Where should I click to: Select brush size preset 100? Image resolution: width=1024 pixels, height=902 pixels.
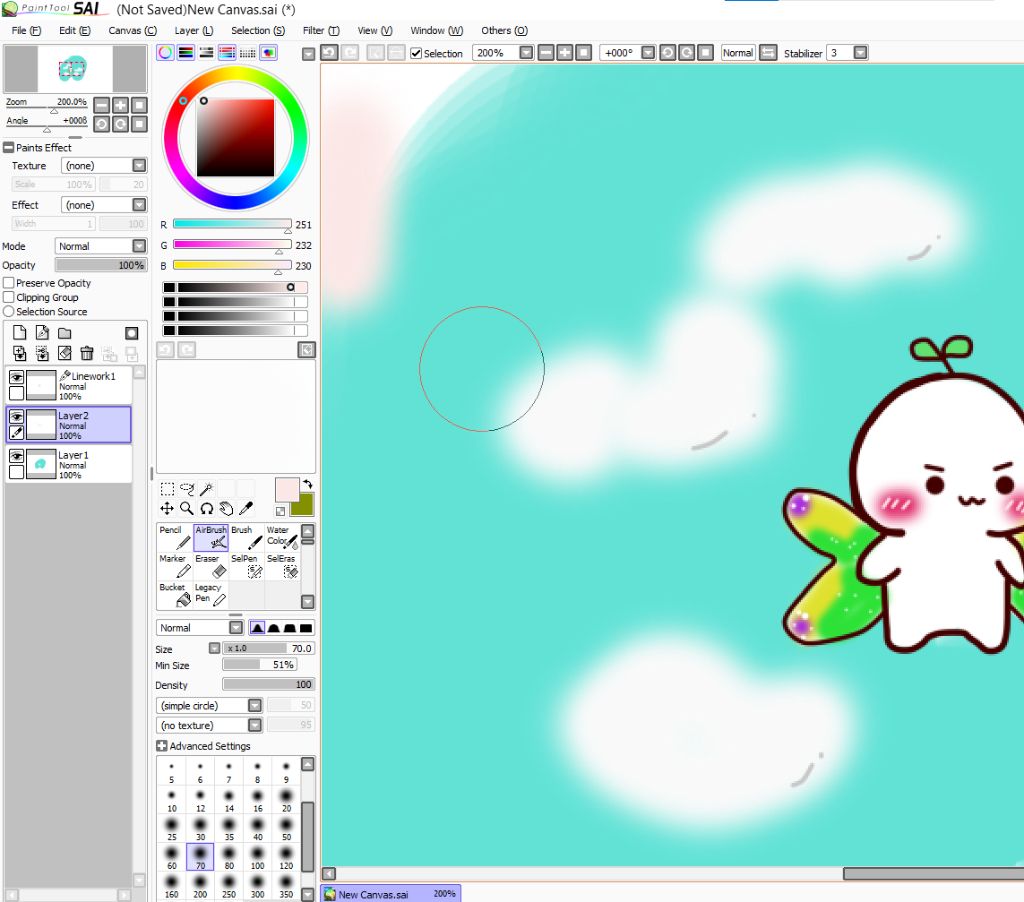(x=257, y=857)
